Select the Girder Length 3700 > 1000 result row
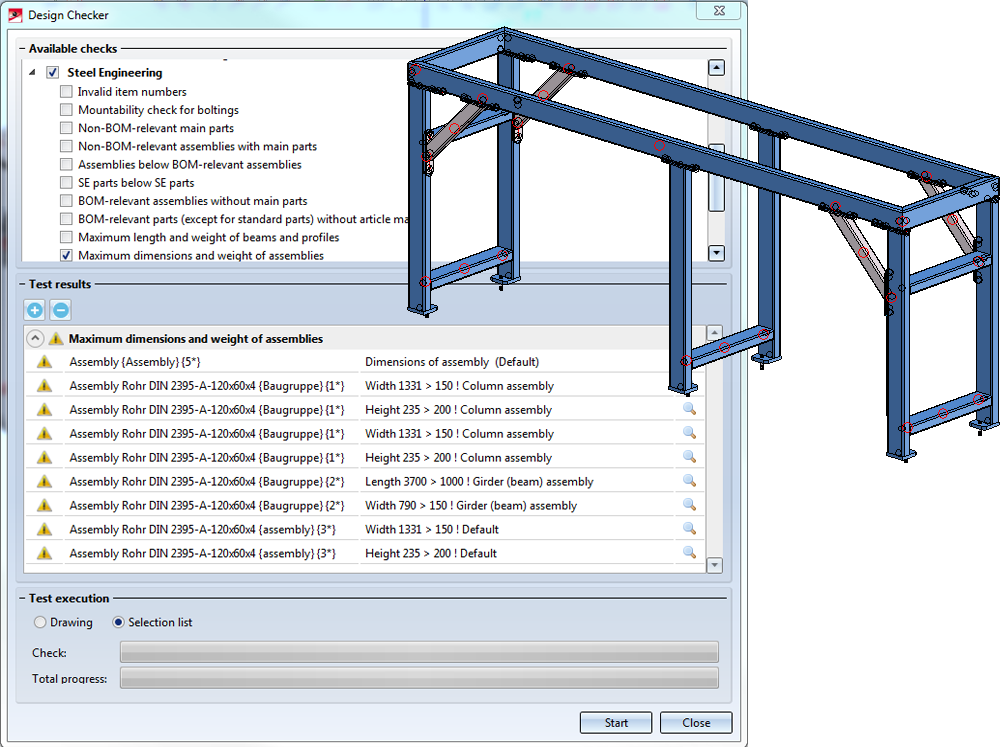 tap(479, 481)
